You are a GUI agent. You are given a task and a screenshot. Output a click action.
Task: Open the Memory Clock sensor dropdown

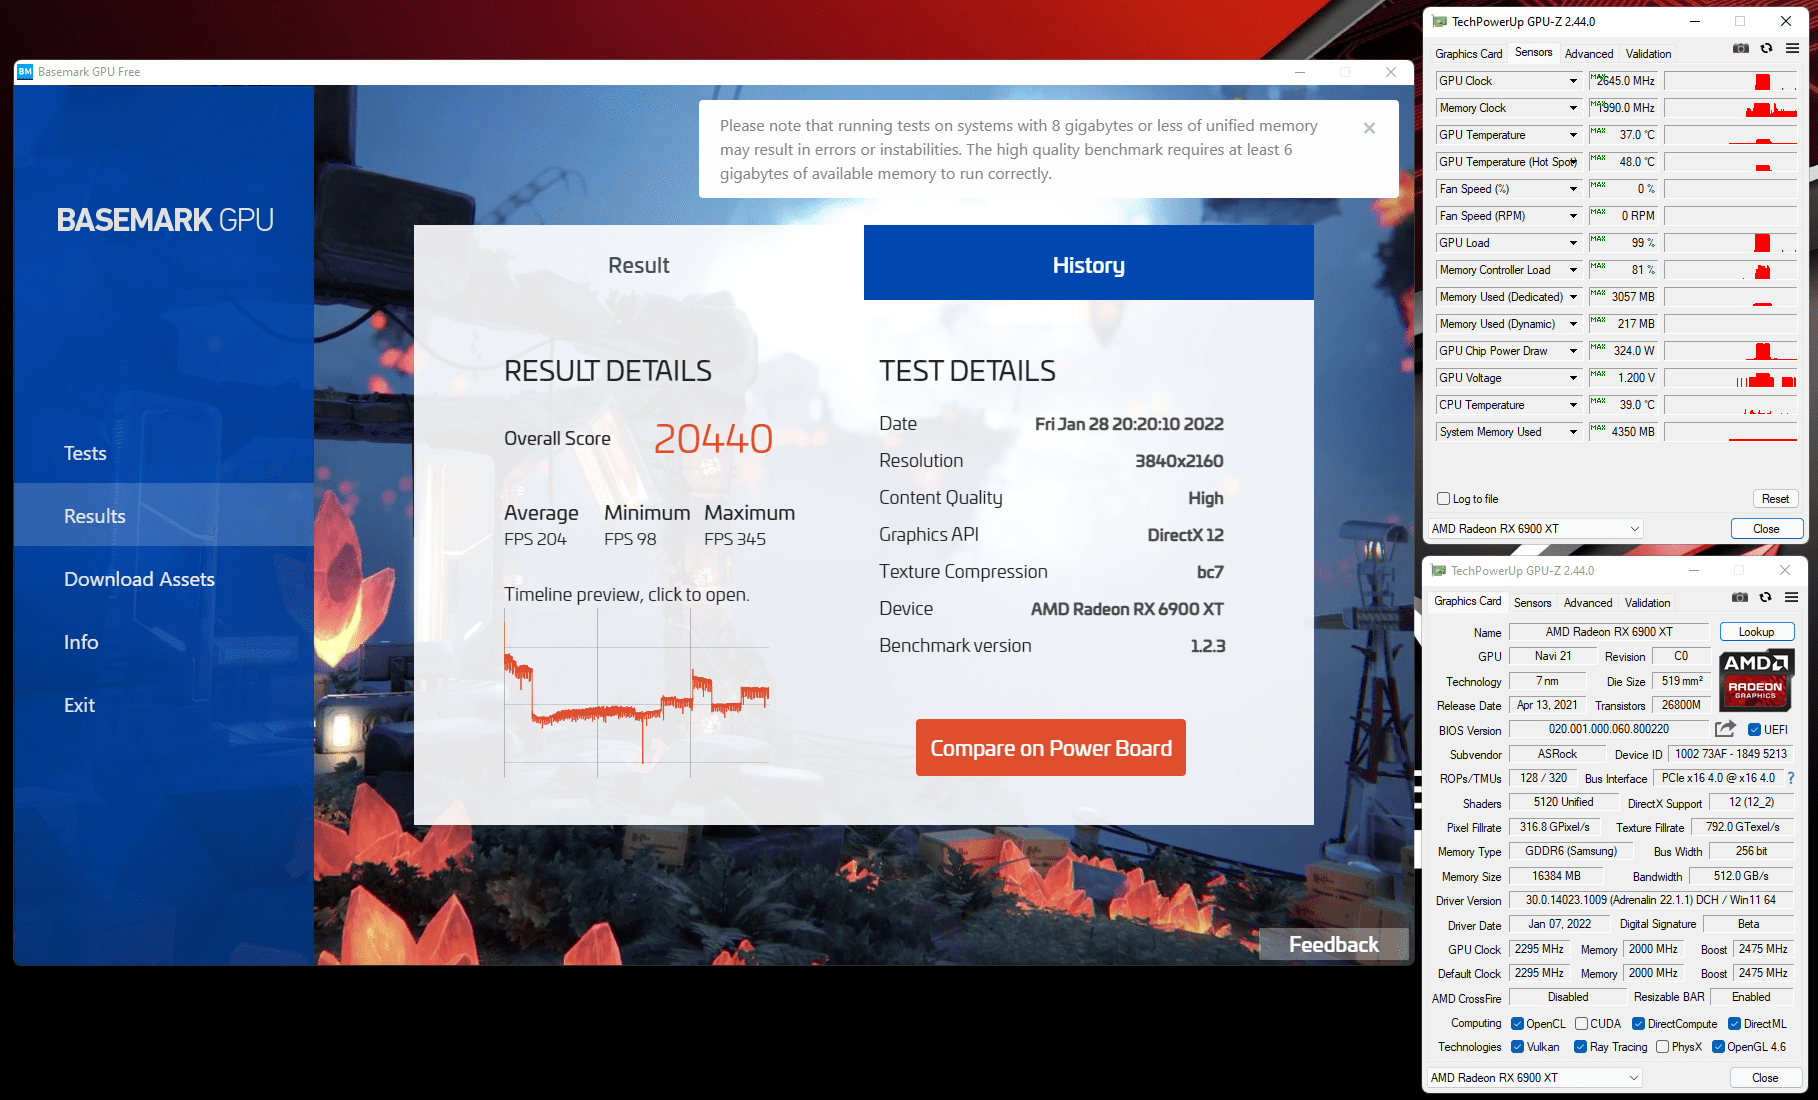[1573, 108]
